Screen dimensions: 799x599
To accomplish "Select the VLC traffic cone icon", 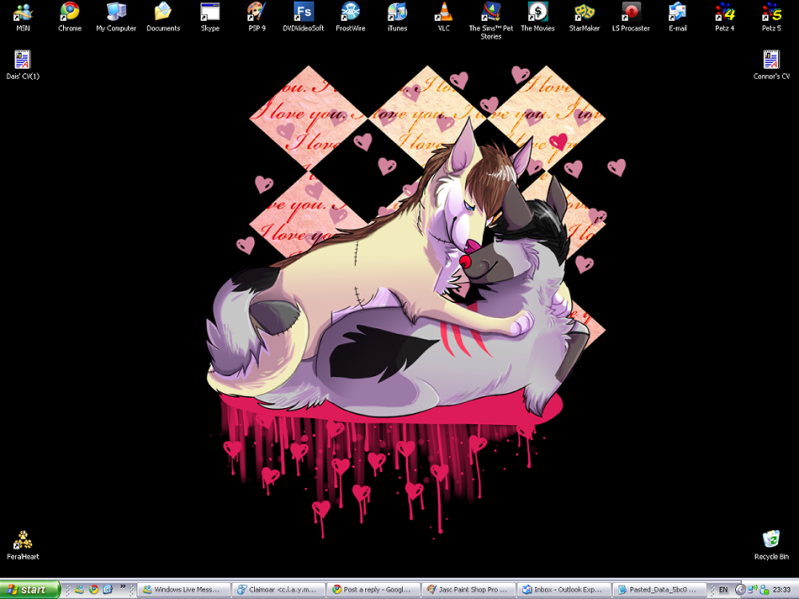I will tap(444, 16).
